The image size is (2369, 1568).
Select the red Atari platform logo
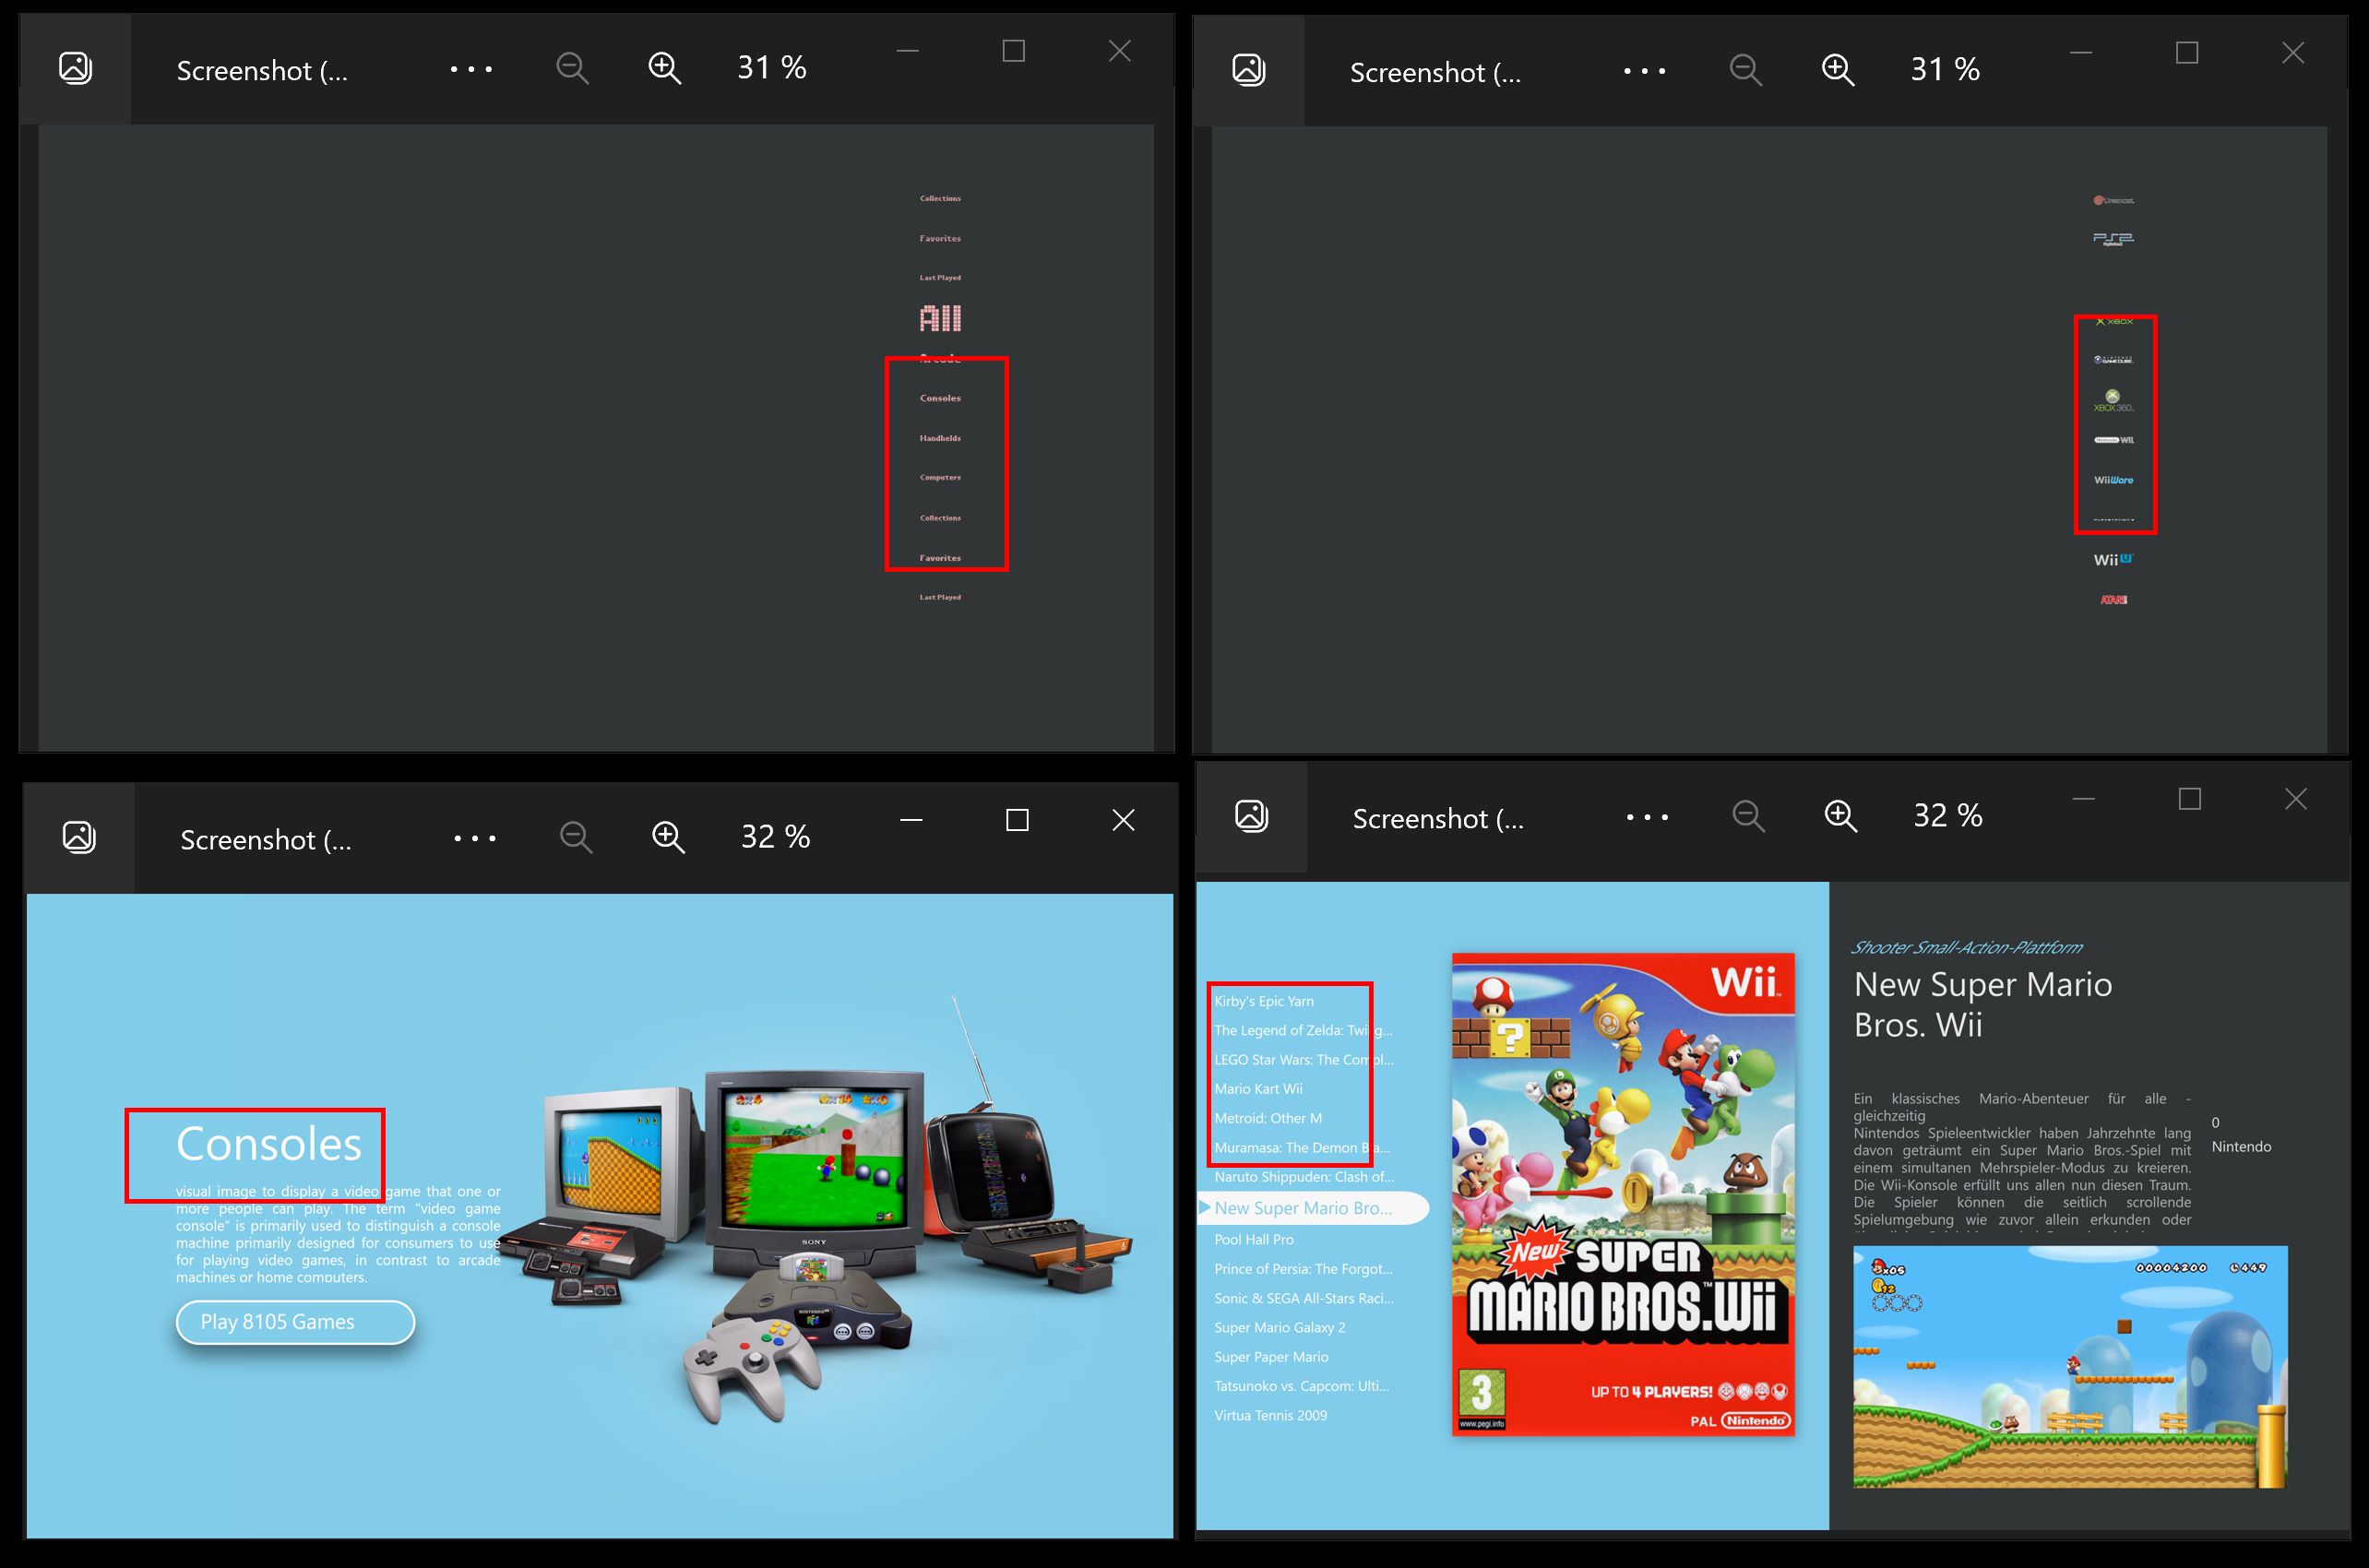[2113, 600]
